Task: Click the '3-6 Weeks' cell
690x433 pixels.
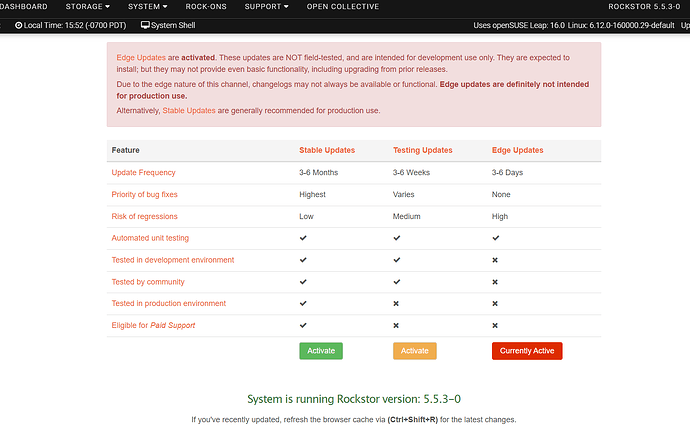Action: pos(411,172)
